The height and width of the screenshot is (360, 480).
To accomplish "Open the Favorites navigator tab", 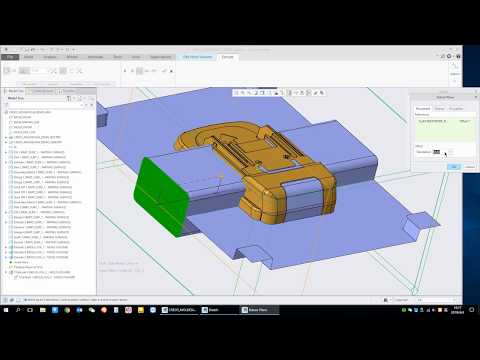I will pyautogui.click(x=68, y=91).
